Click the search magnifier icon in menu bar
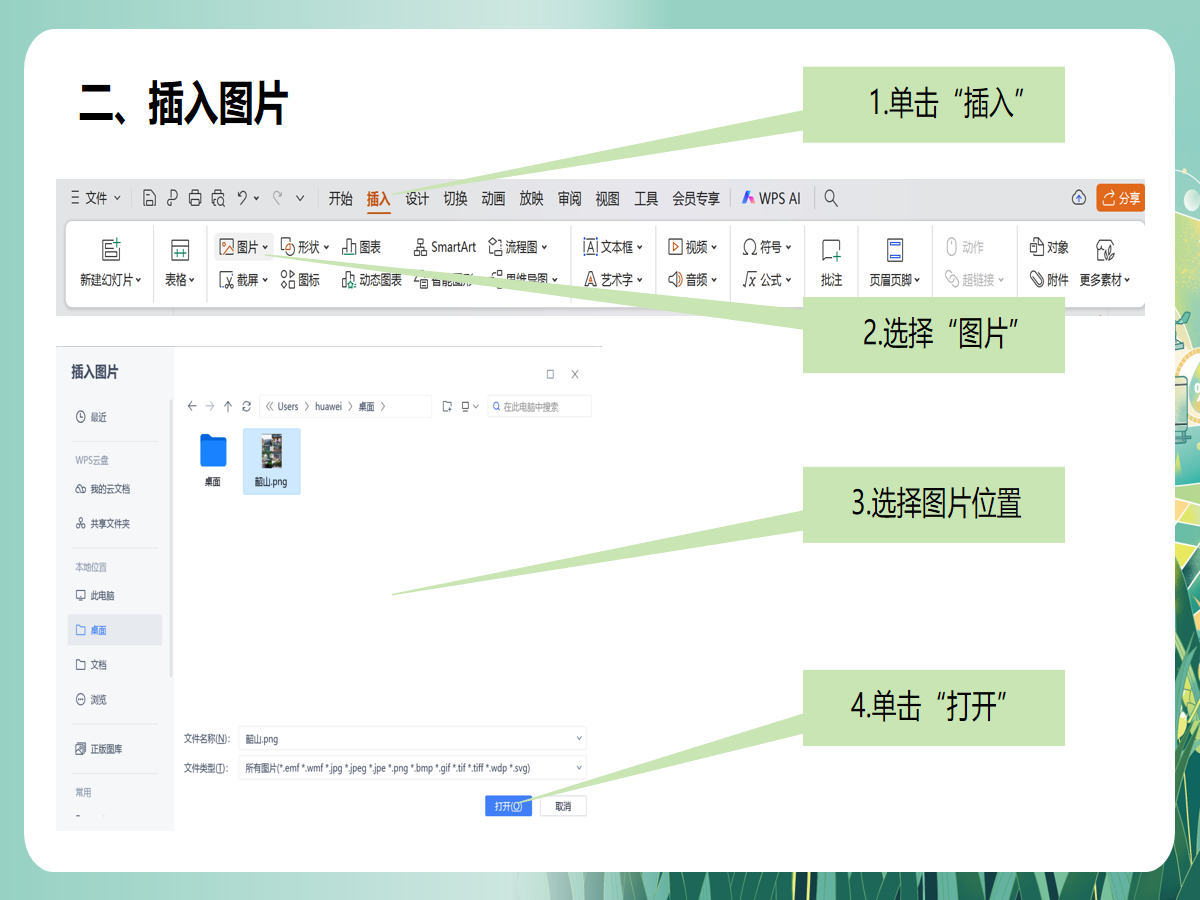This screenshot has width=1200, height=900. [831, 198]
